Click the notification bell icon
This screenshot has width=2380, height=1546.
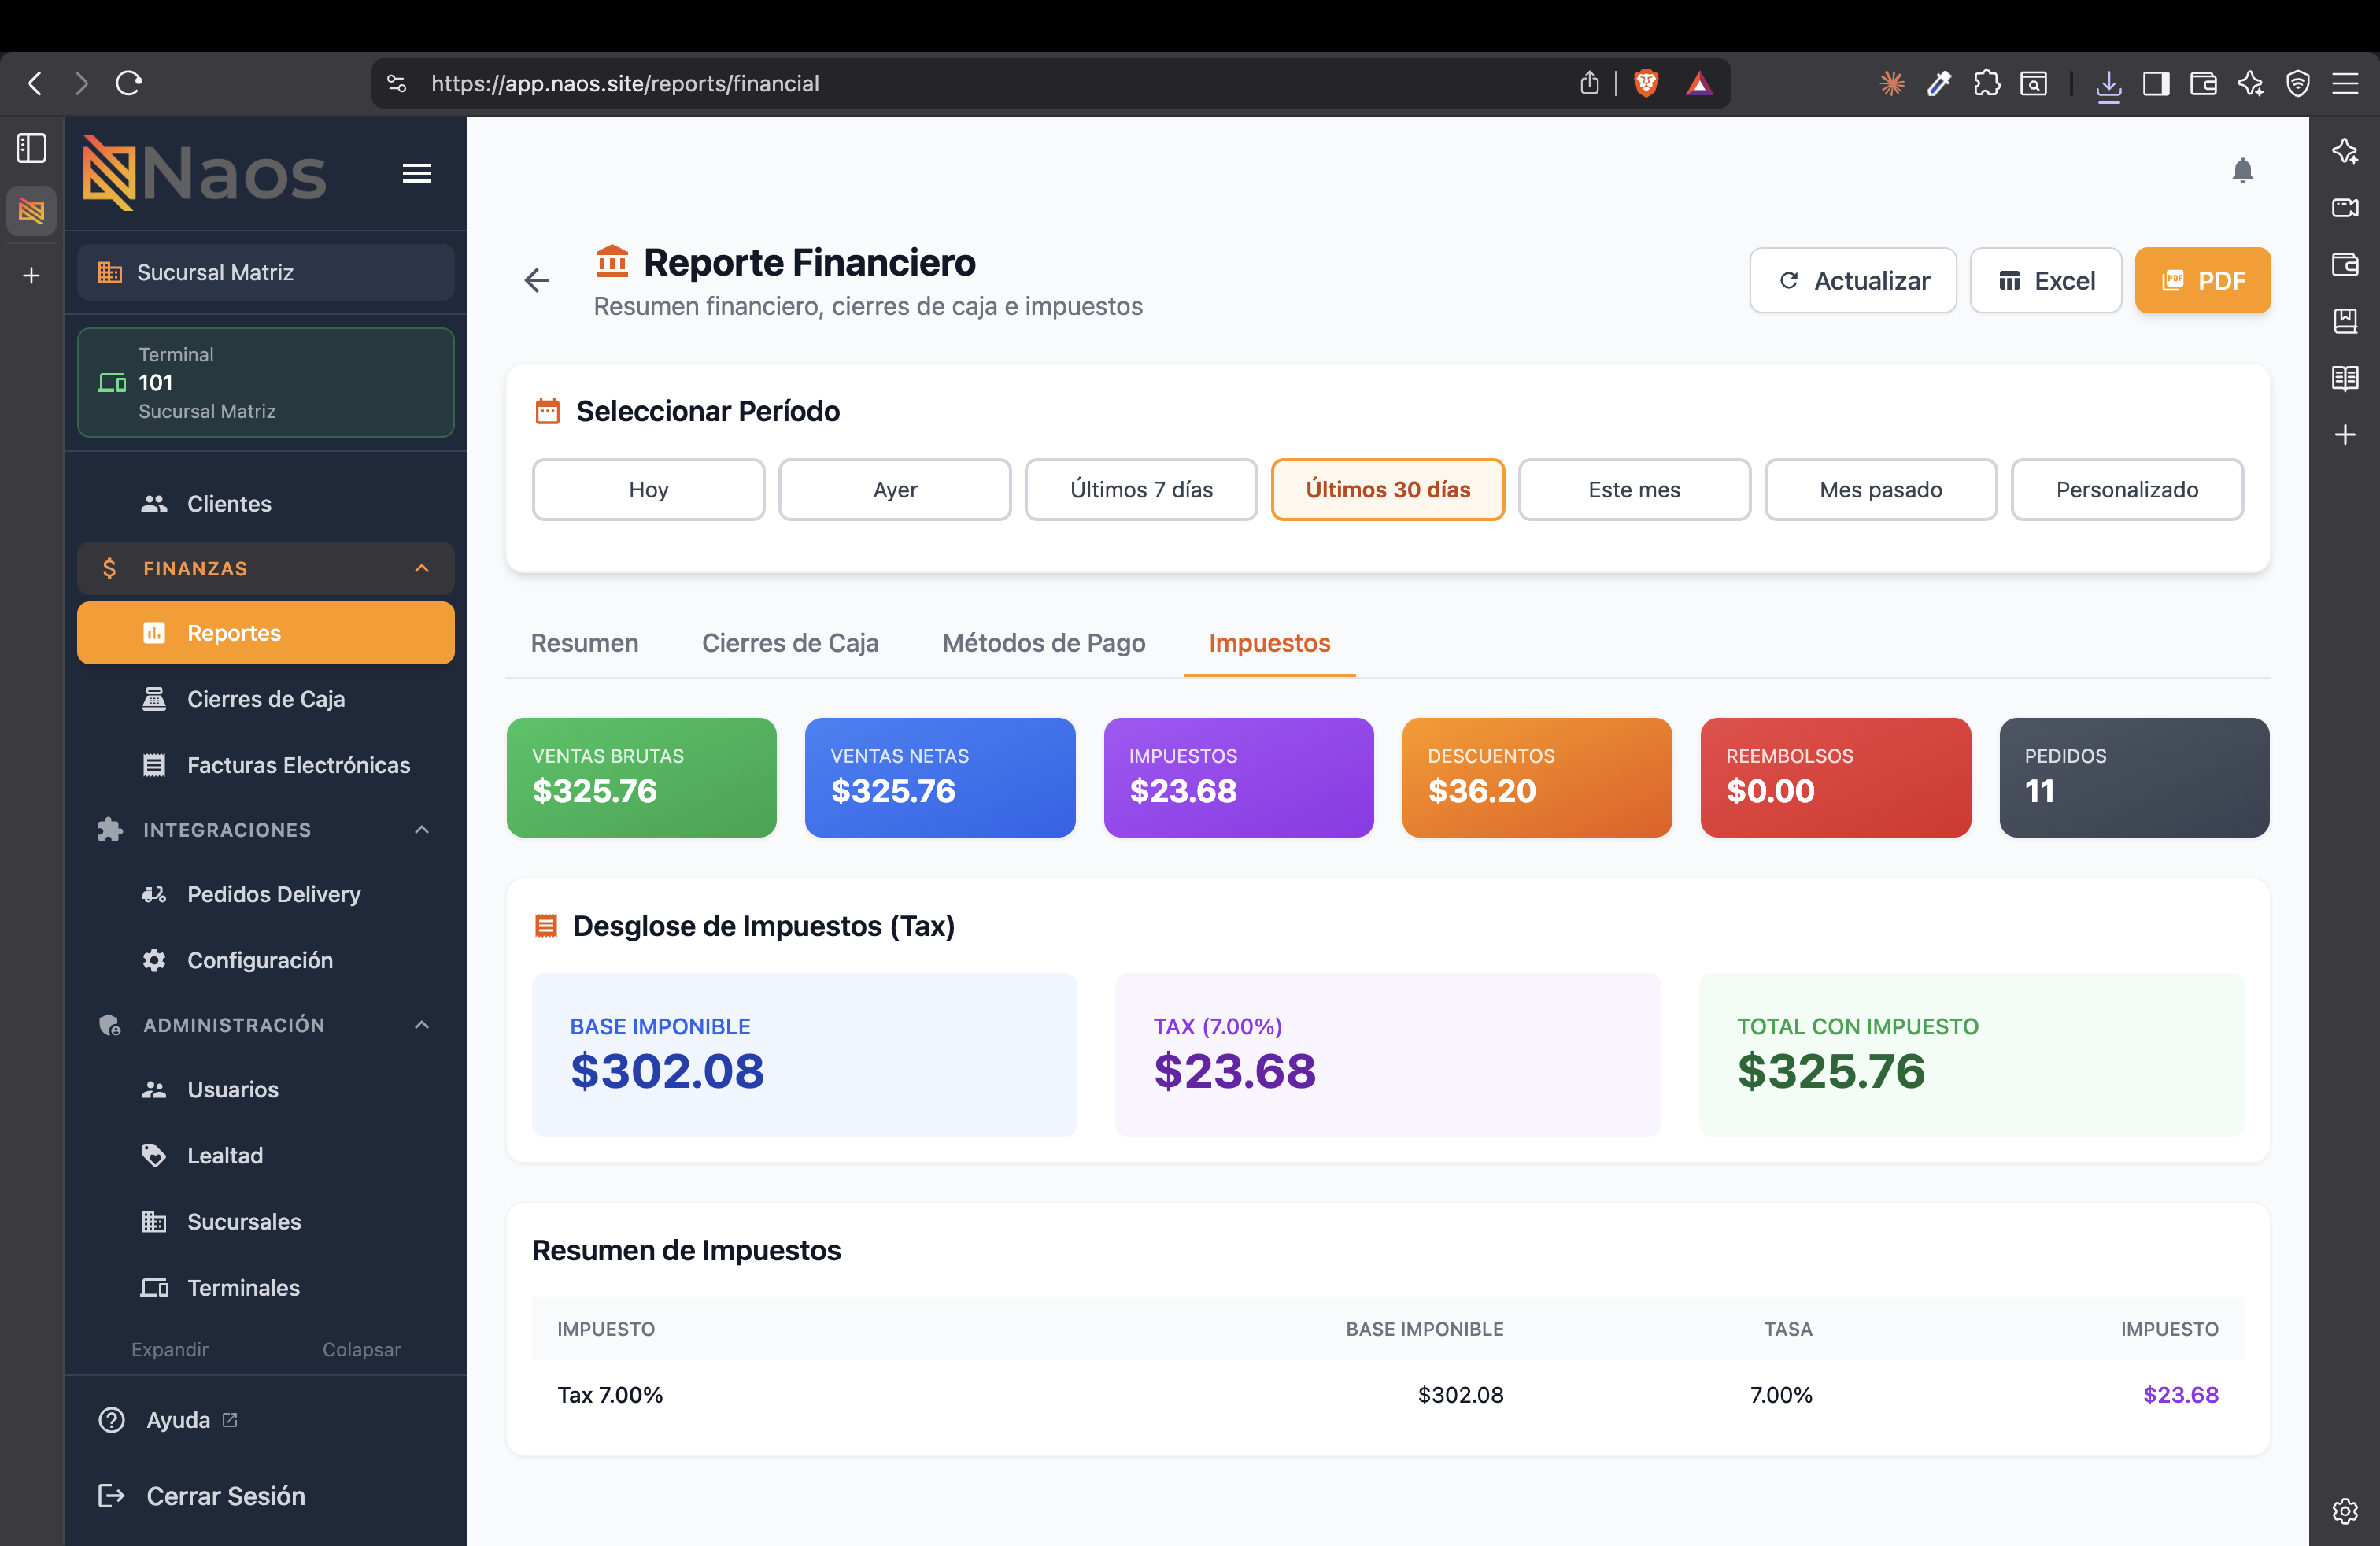click(x=2242, y=171)
